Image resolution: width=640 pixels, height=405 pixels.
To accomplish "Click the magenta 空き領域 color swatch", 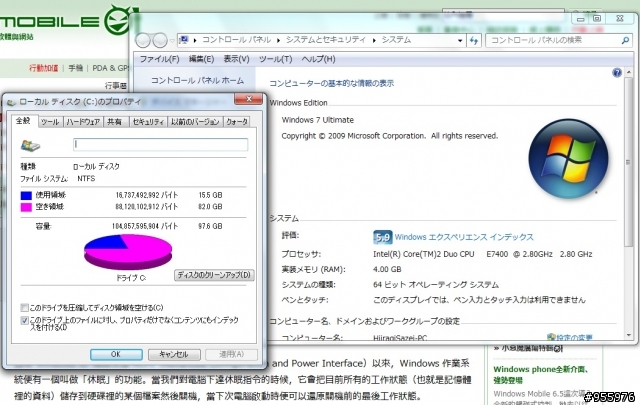I will click(26, 207).
